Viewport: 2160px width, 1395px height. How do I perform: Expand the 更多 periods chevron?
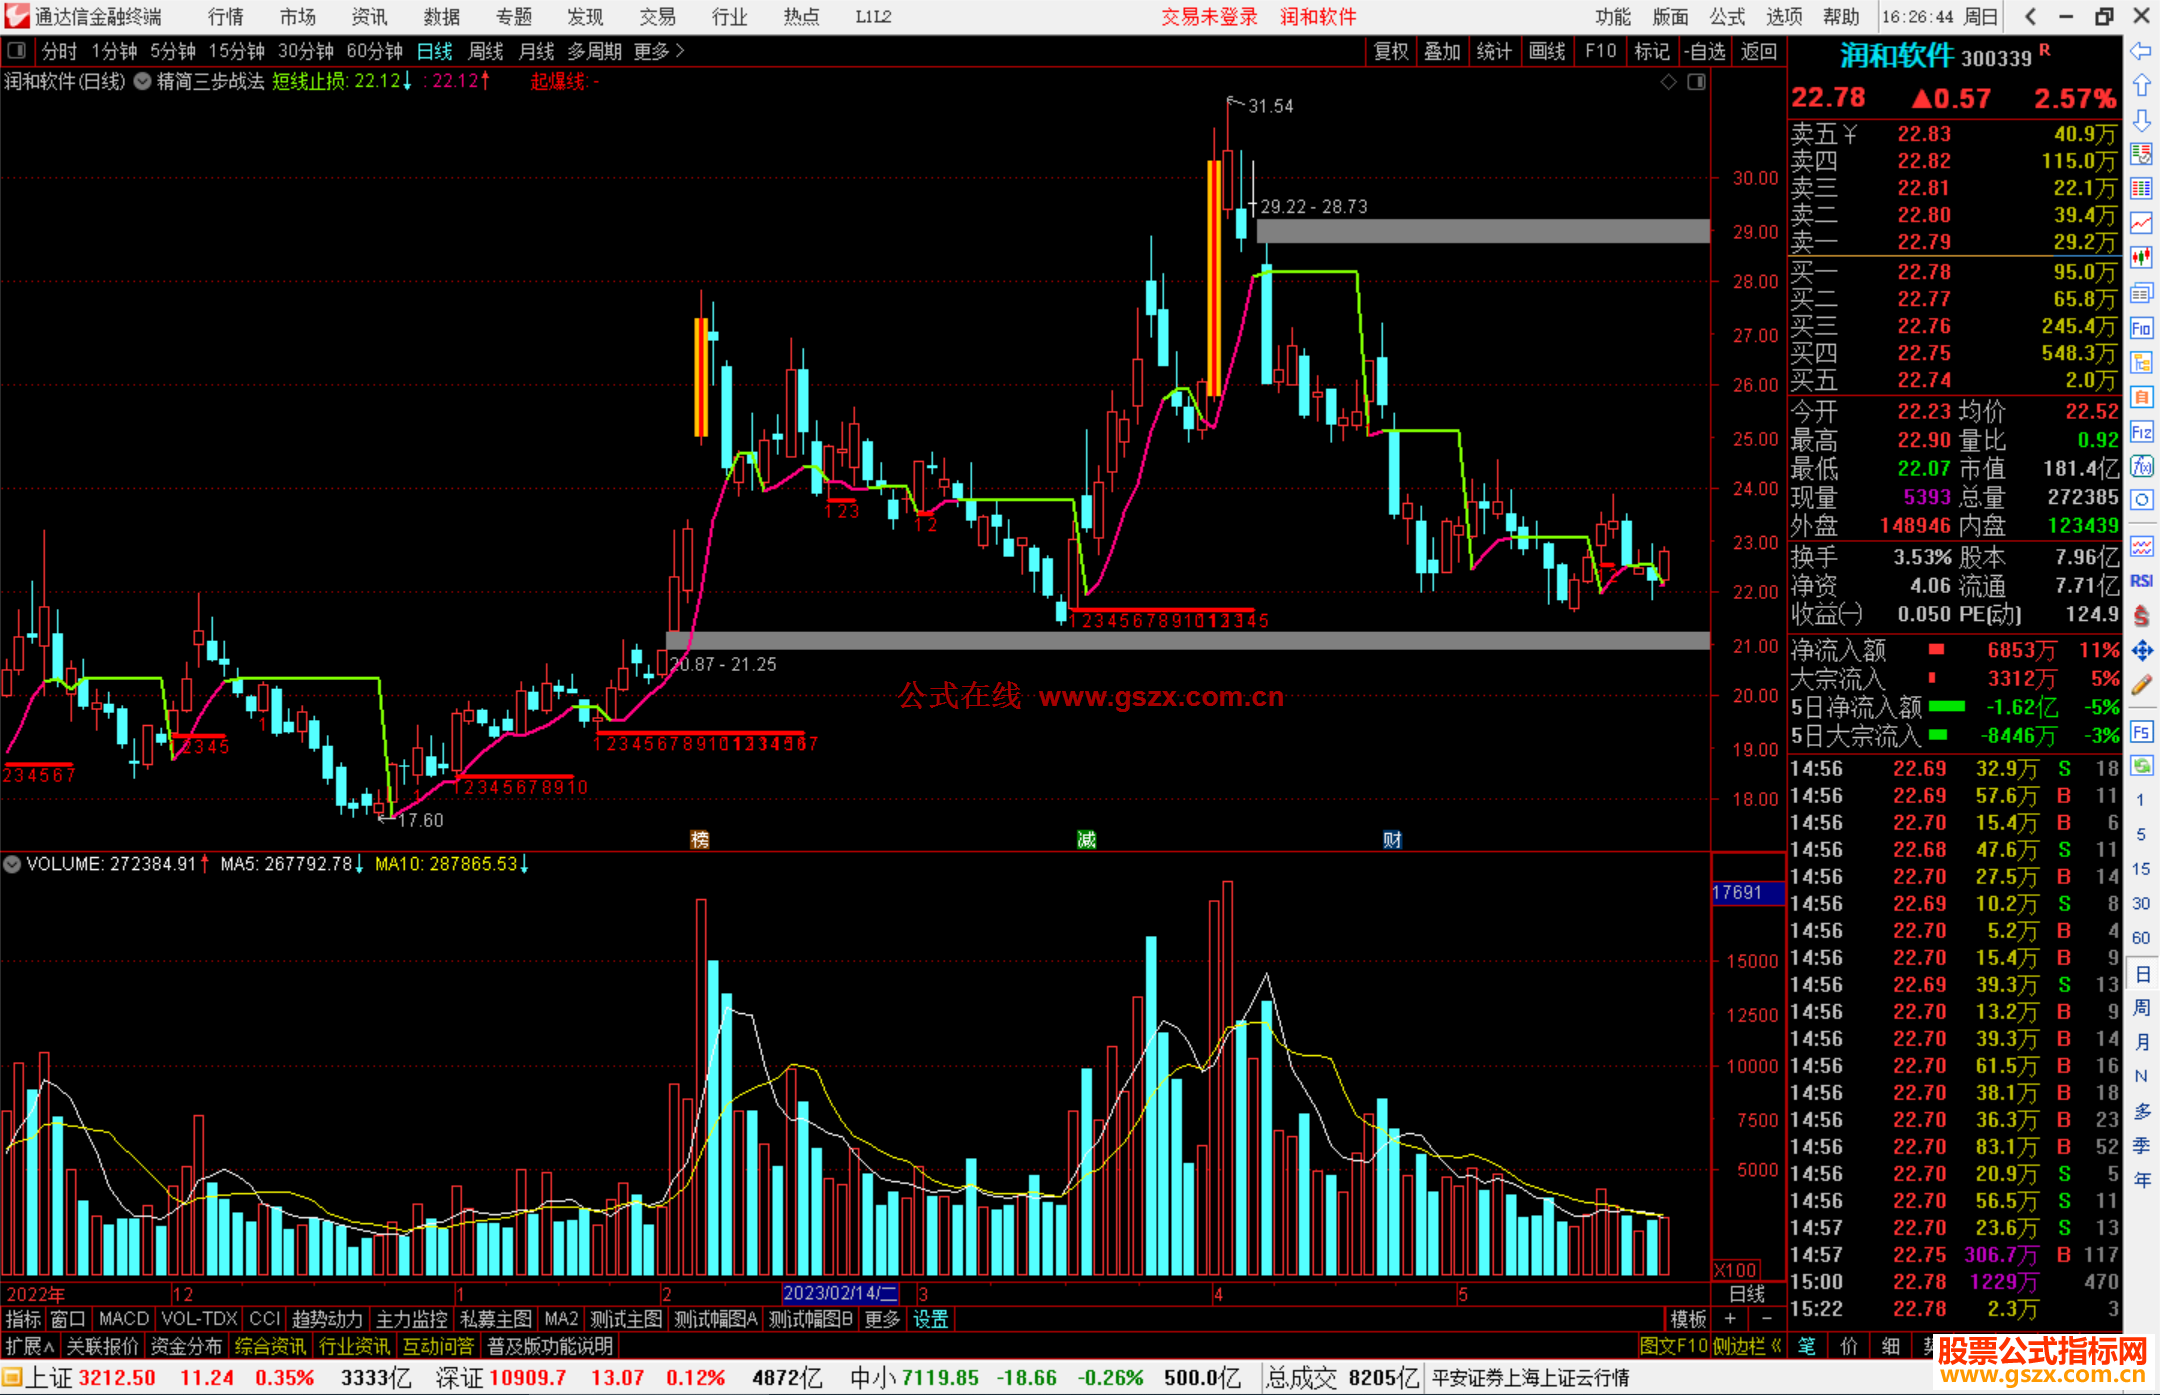coord(680,51)
